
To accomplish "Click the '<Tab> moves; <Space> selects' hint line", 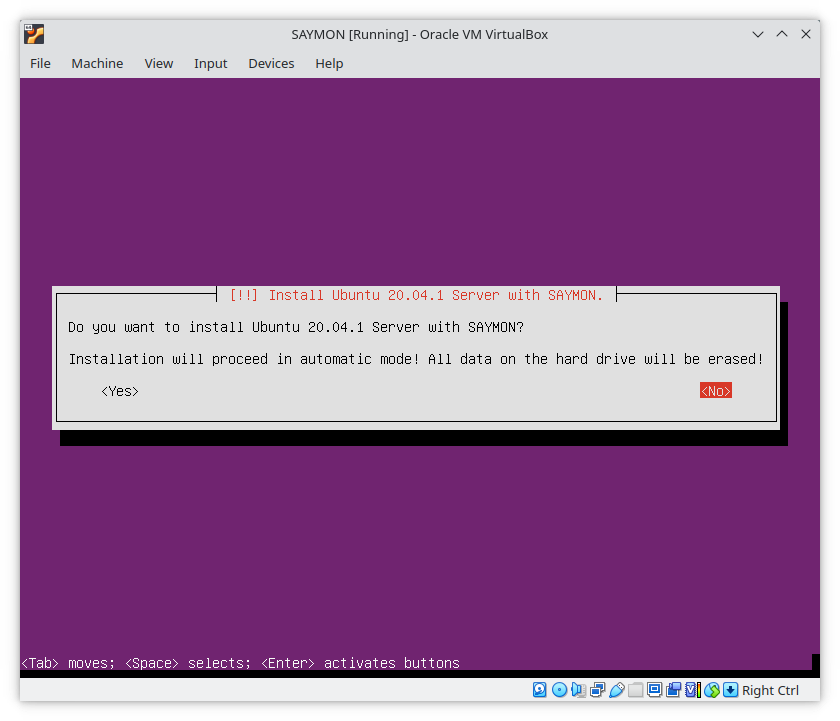I will click(241, 663).
